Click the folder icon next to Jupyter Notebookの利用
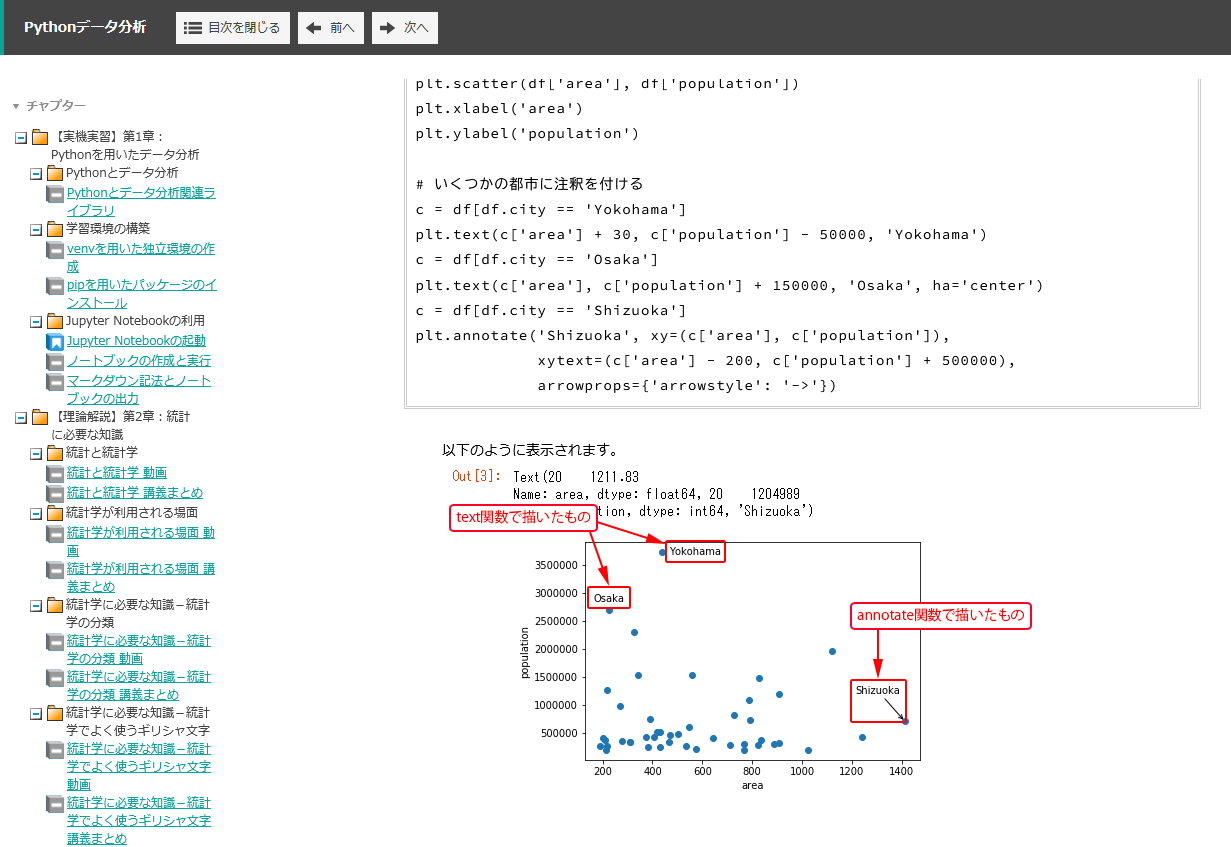The image size is (1231, 847). [55, 321]
